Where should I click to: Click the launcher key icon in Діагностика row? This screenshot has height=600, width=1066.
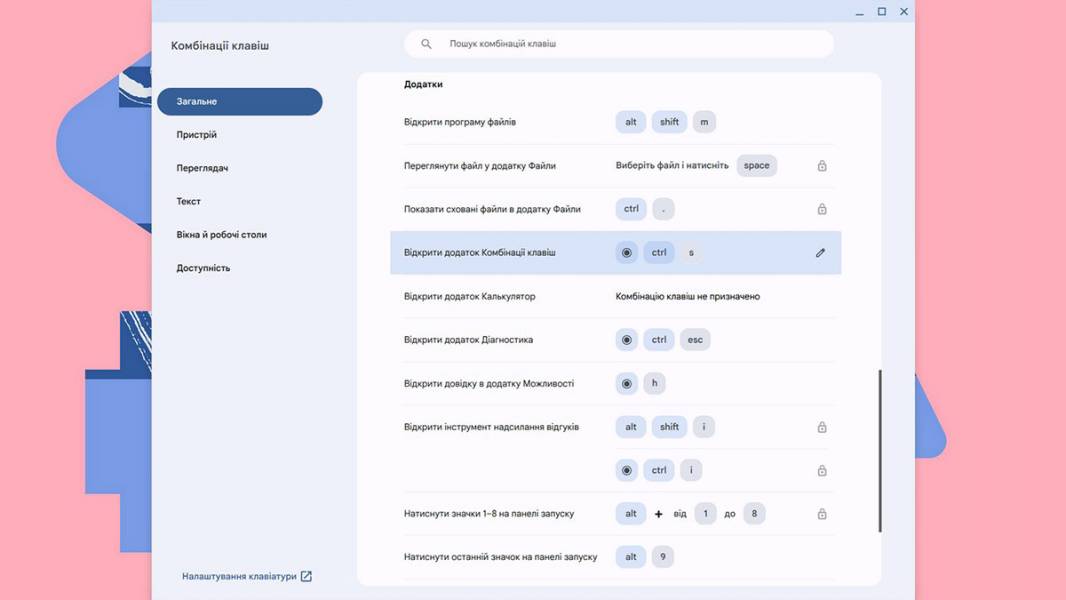627,340
